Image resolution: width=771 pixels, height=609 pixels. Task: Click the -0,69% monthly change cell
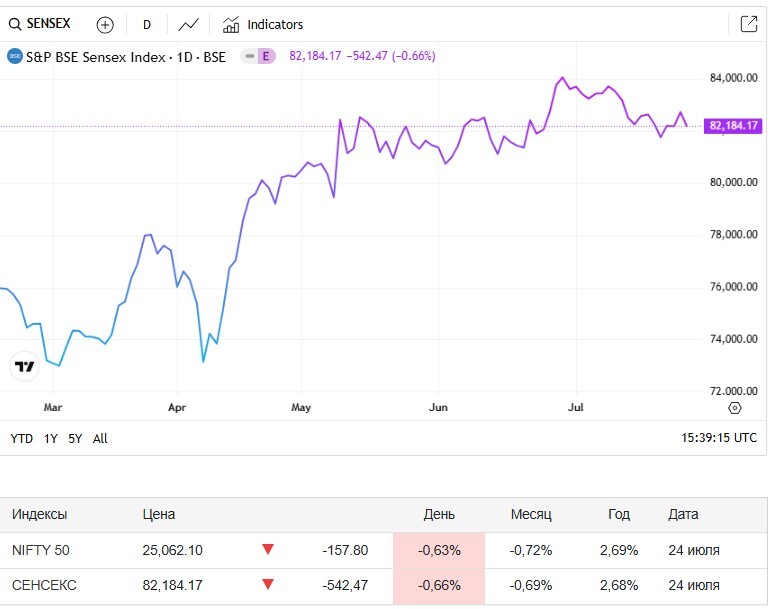click(x=531, y=585)
